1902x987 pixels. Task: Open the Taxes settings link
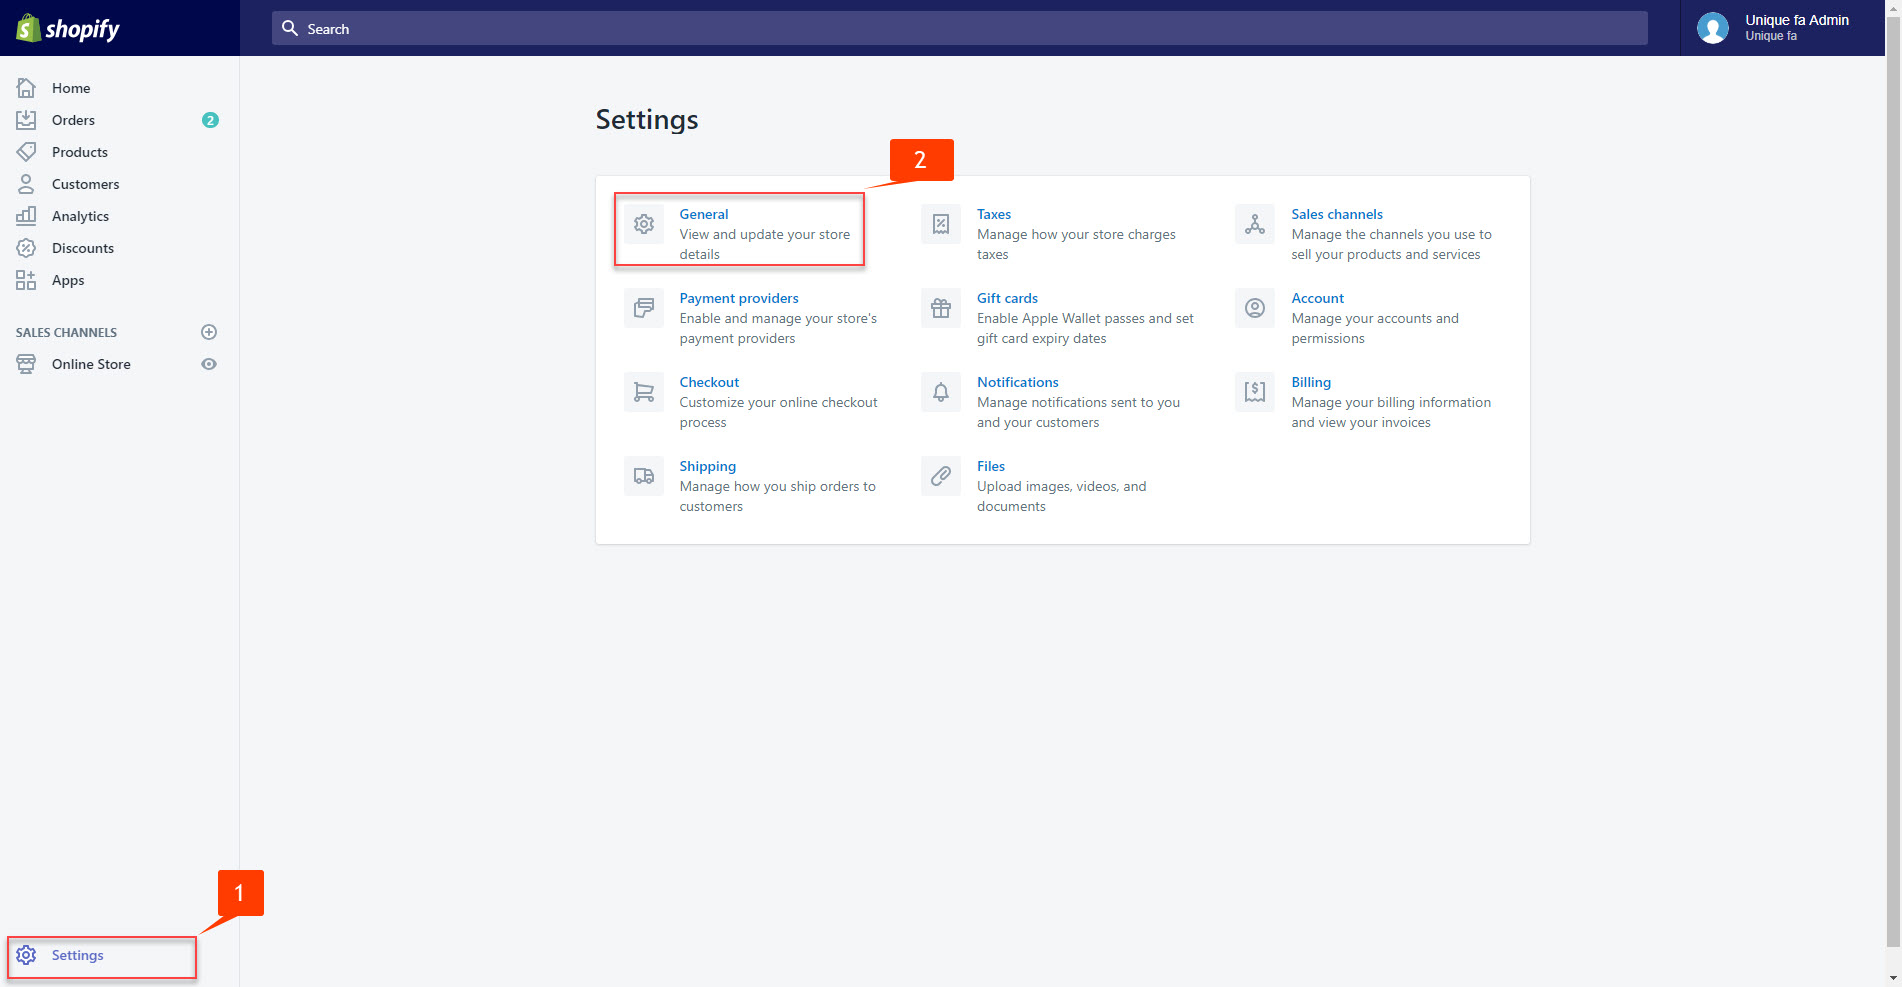[994, 214]
